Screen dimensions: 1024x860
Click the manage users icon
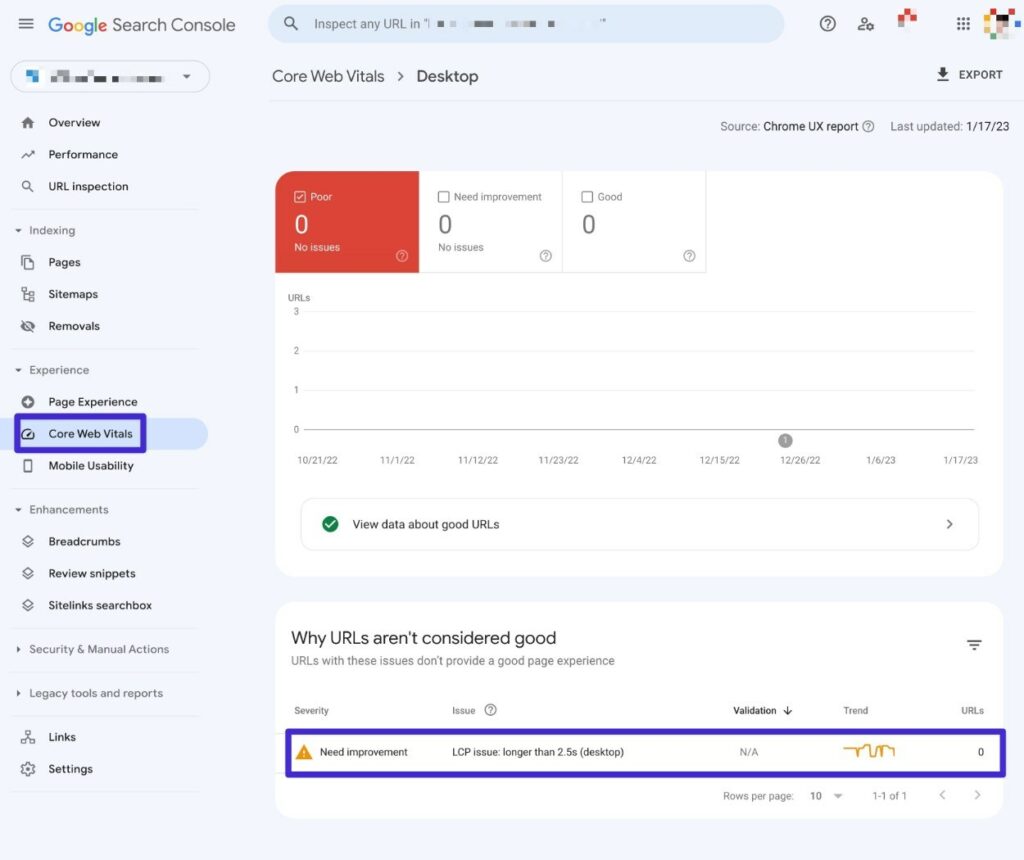[x=866, y=23]
